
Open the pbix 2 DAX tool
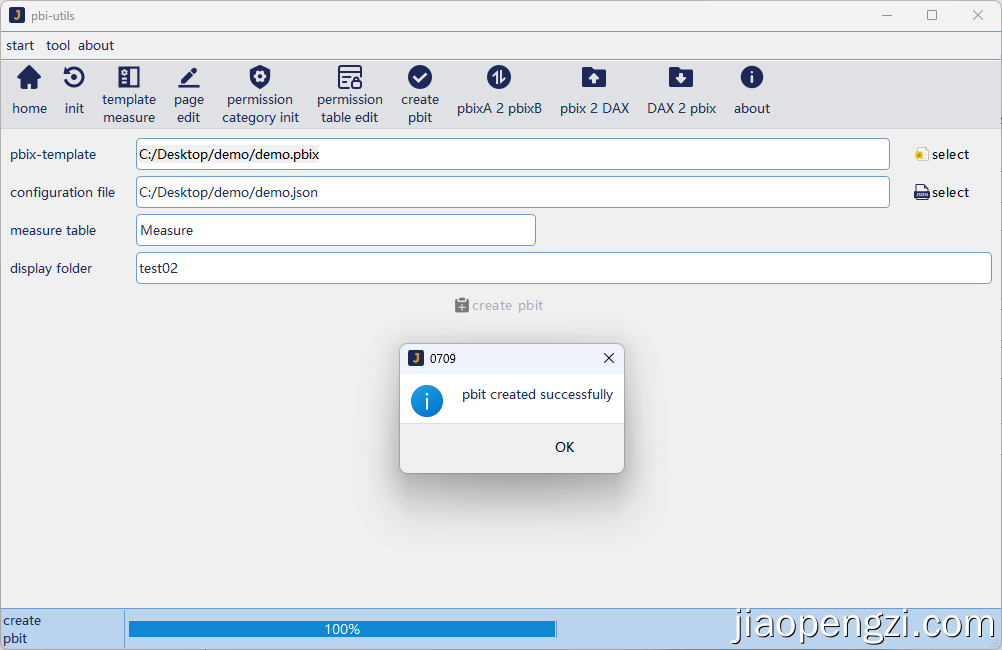[594, 91]
